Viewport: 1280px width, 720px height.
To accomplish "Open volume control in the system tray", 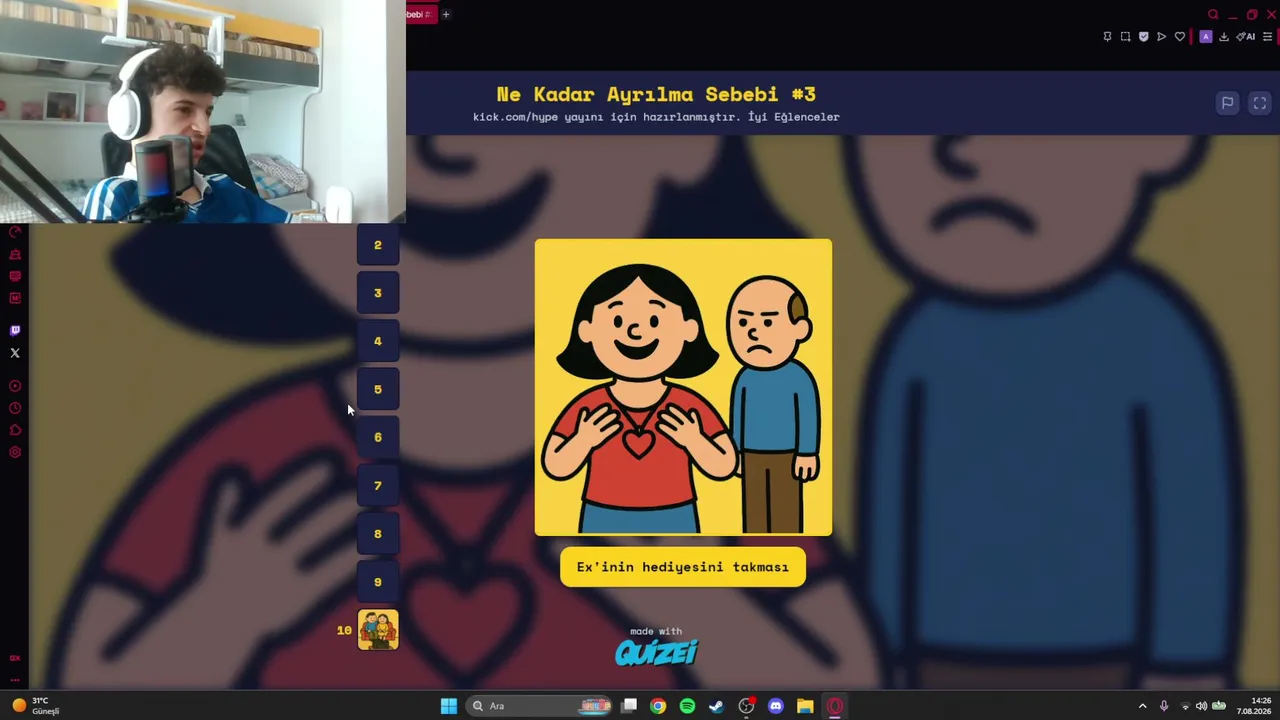I will click(x=1201, y=706).
